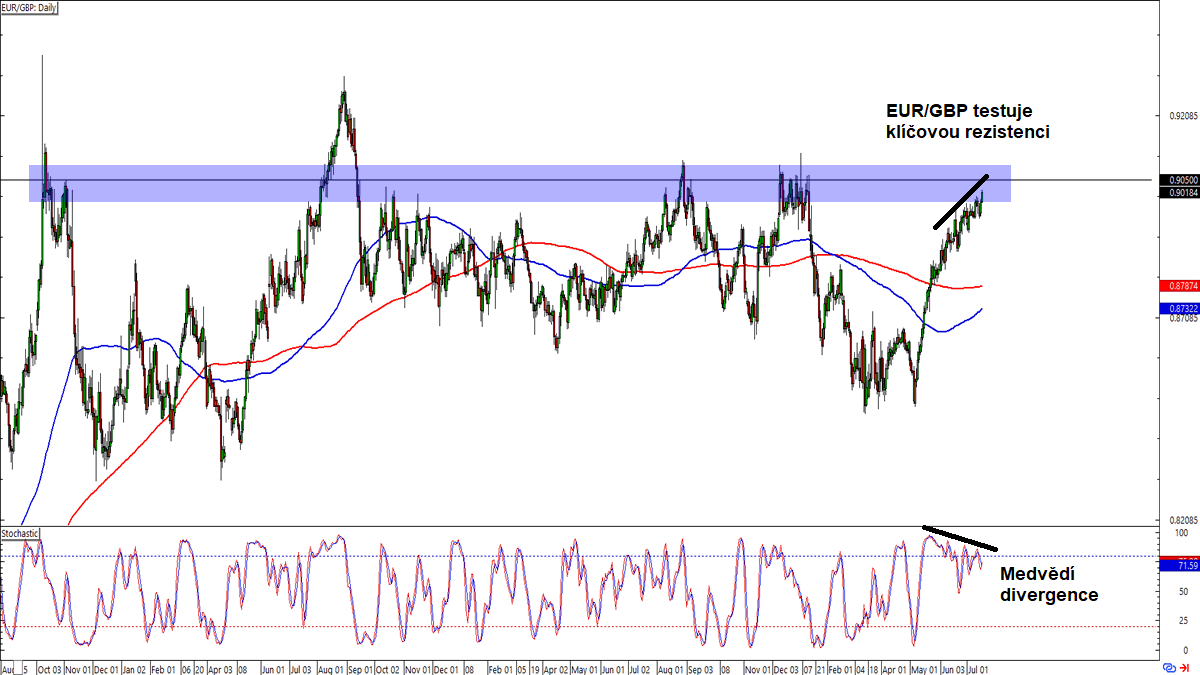This screenshot has height=675, width=1200.
Task: Click the Oct 02 date label
Action: point(387,668)
